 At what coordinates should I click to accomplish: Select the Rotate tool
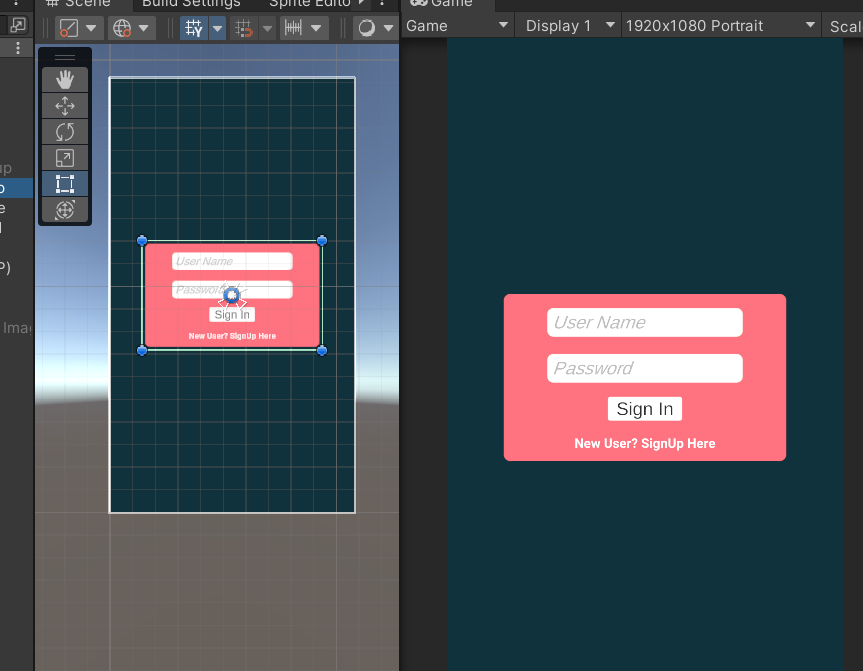tap(65, 132)
